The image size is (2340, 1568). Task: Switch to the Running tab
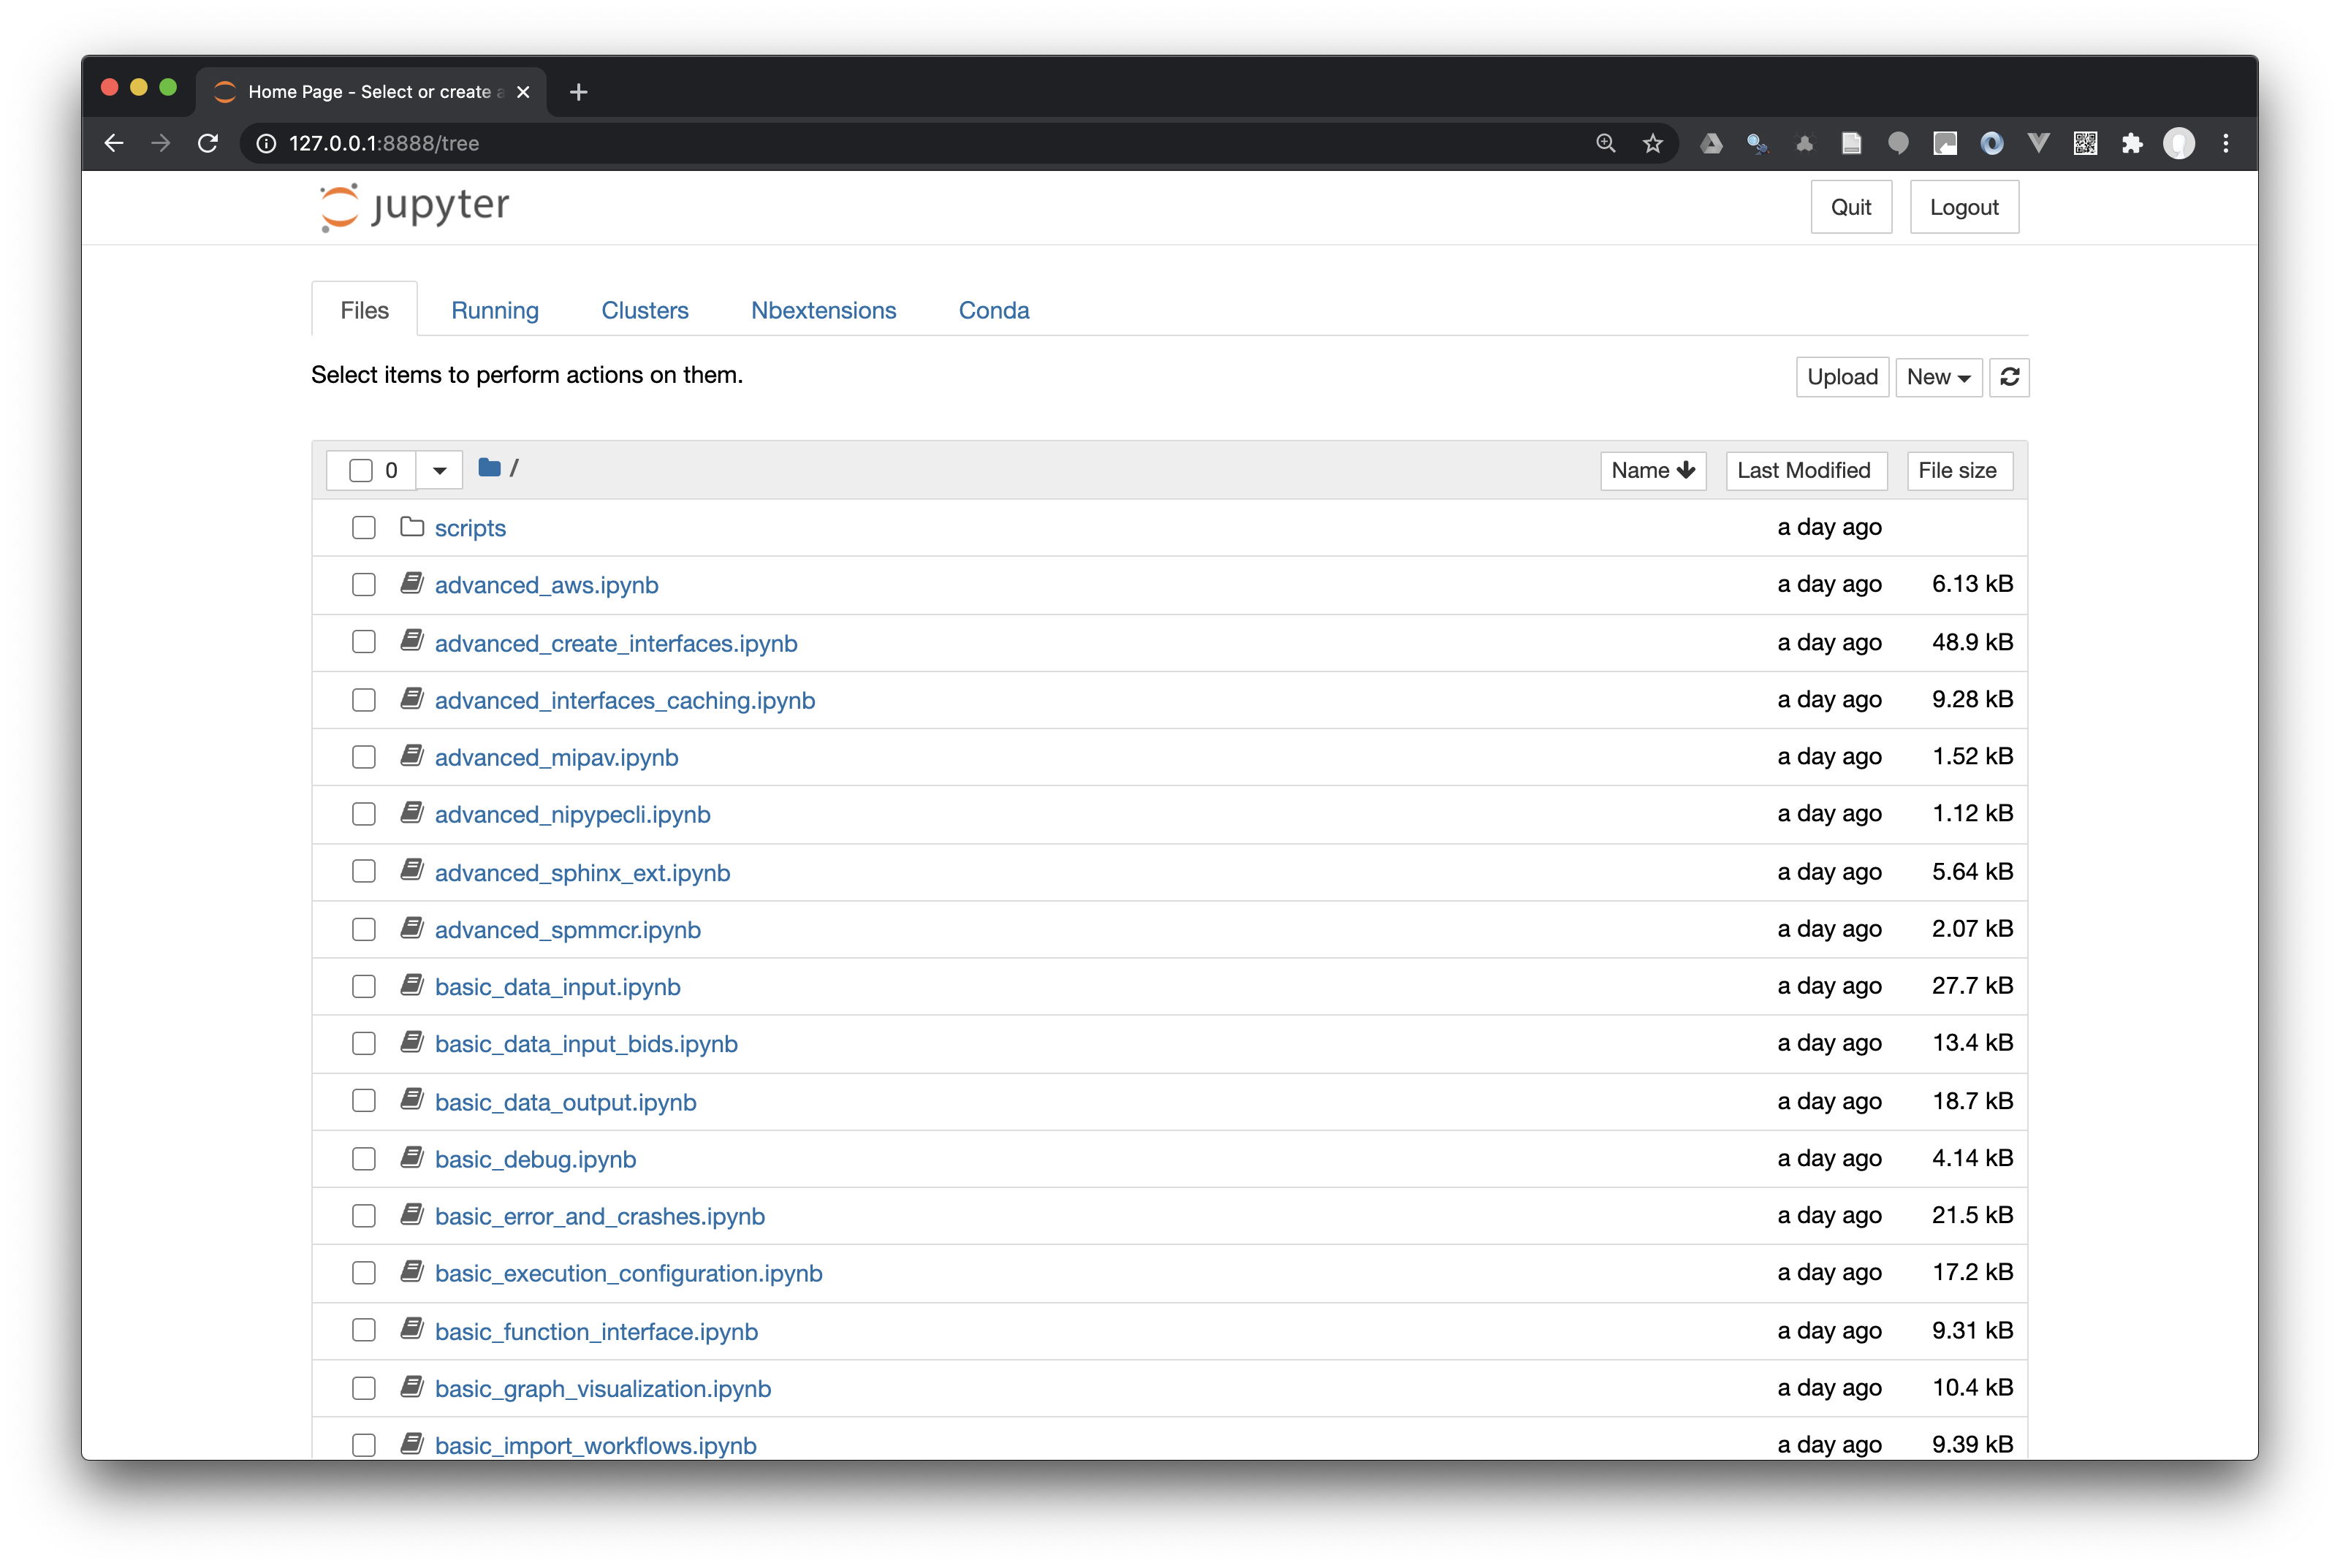coord(495,310)
